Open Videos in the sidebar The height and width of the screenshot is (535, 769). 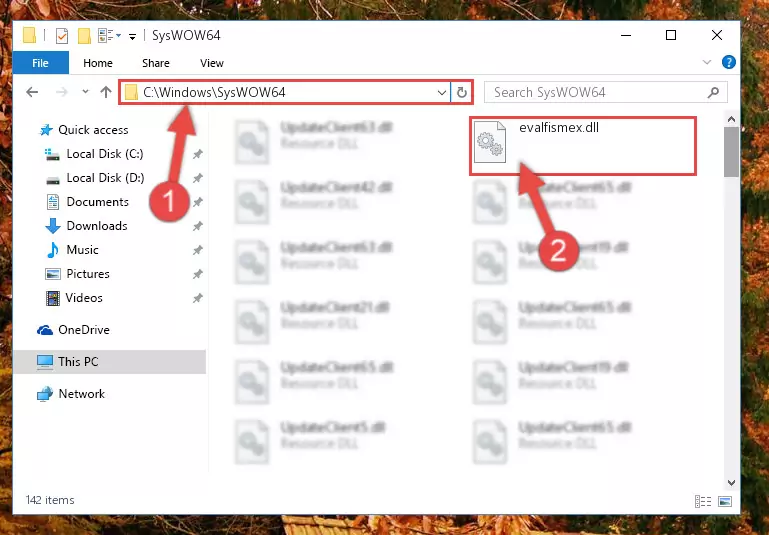coord(84,298)
